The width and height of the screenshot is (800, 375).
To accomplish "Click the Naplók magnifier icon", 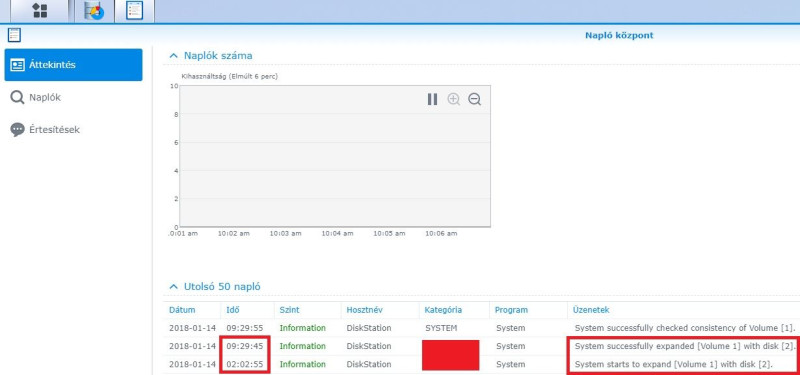I will tap(17, 97).
